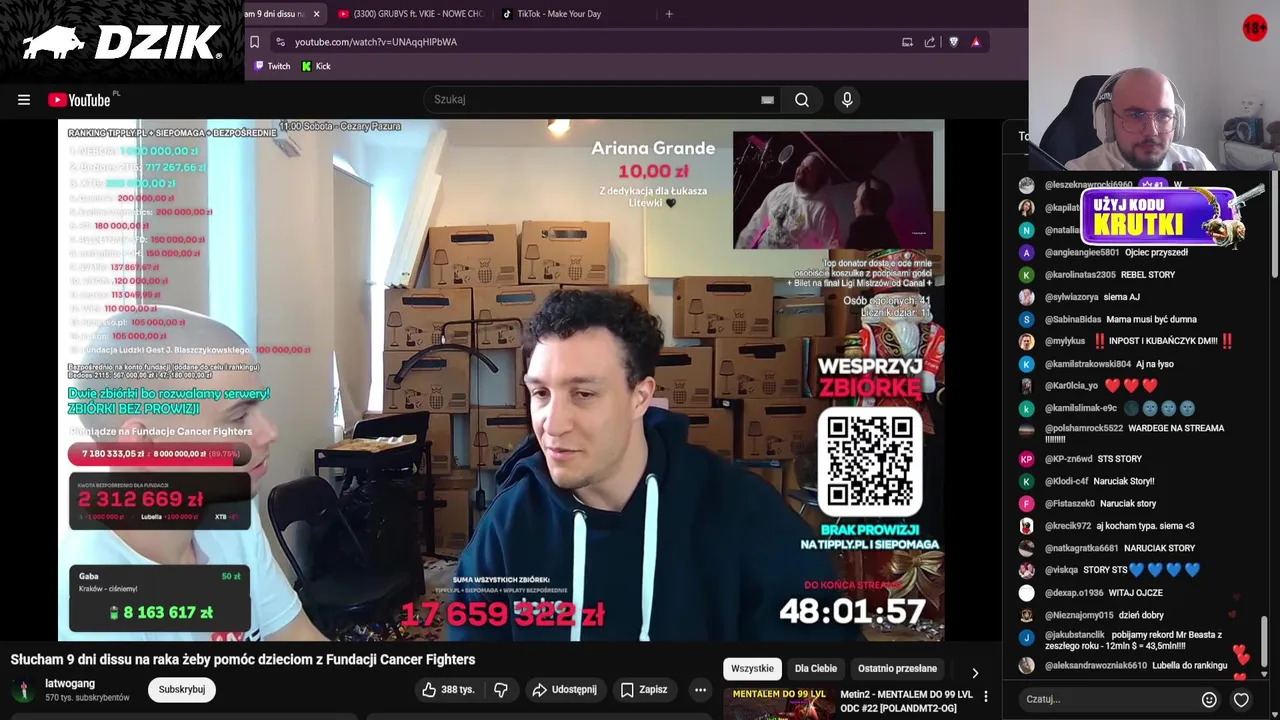The image size is (1280, 720).
Task: Click the WESPRZYJ ZBIÓRKĘ QR code
Action: (870, 461)
